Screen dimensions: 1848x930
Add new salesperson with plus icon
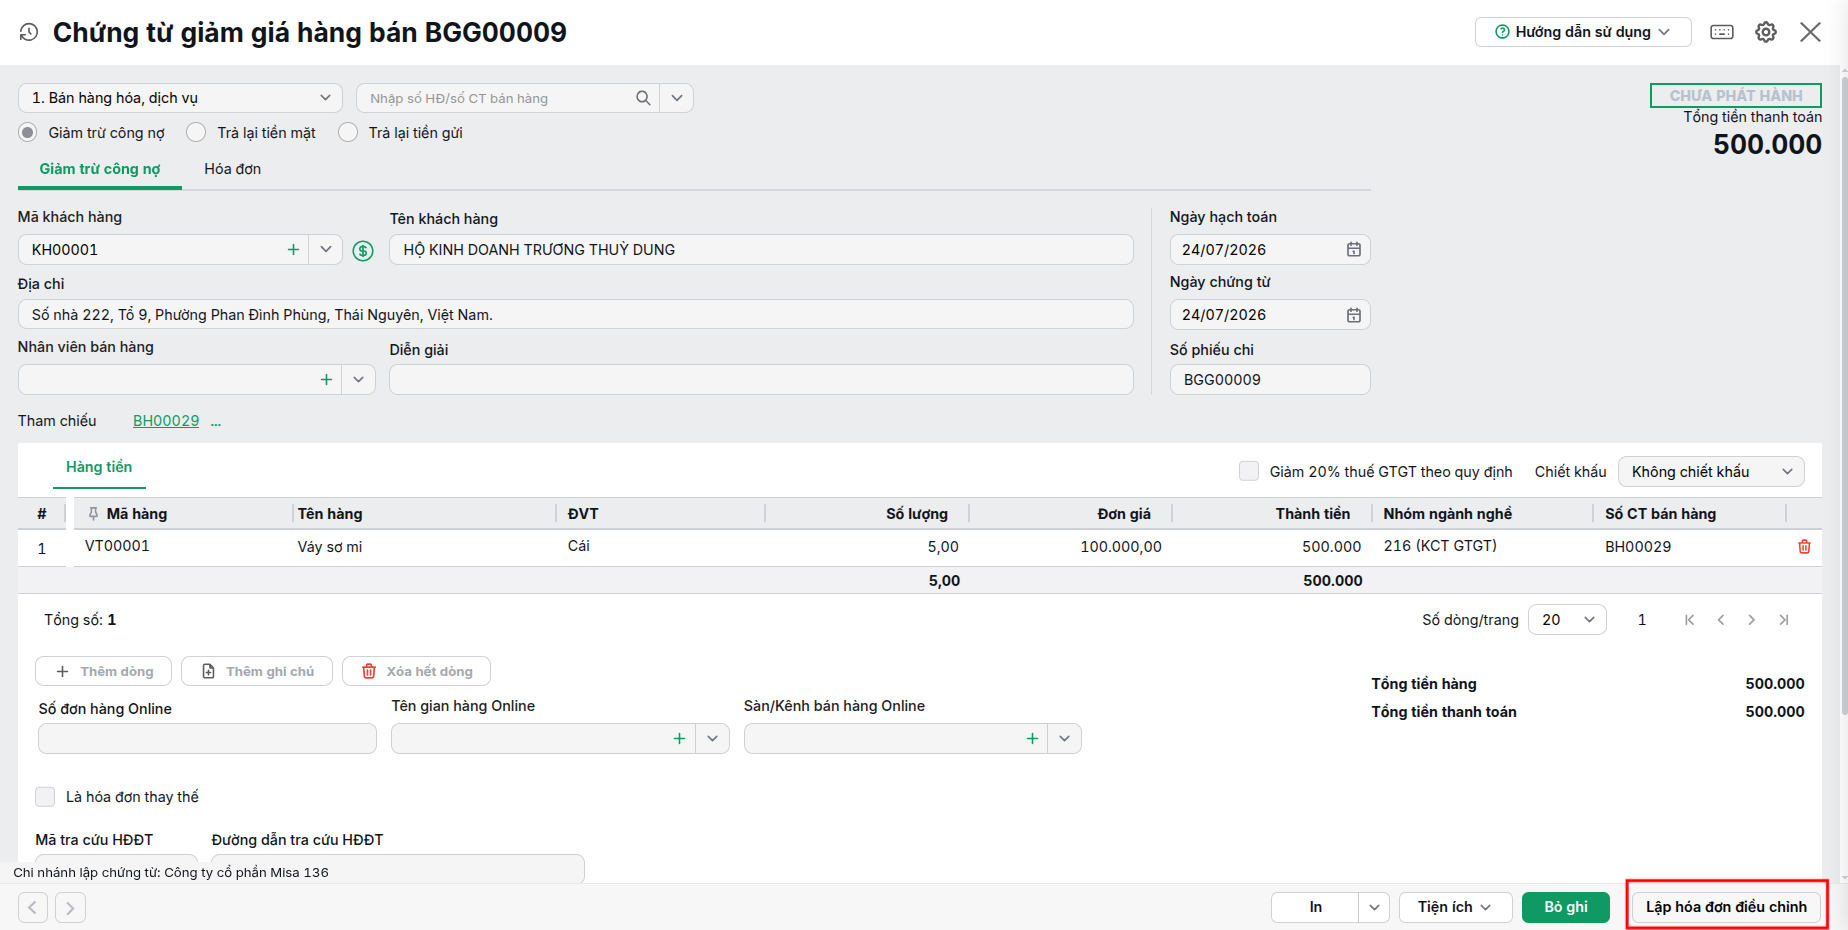tap(326, 380)
